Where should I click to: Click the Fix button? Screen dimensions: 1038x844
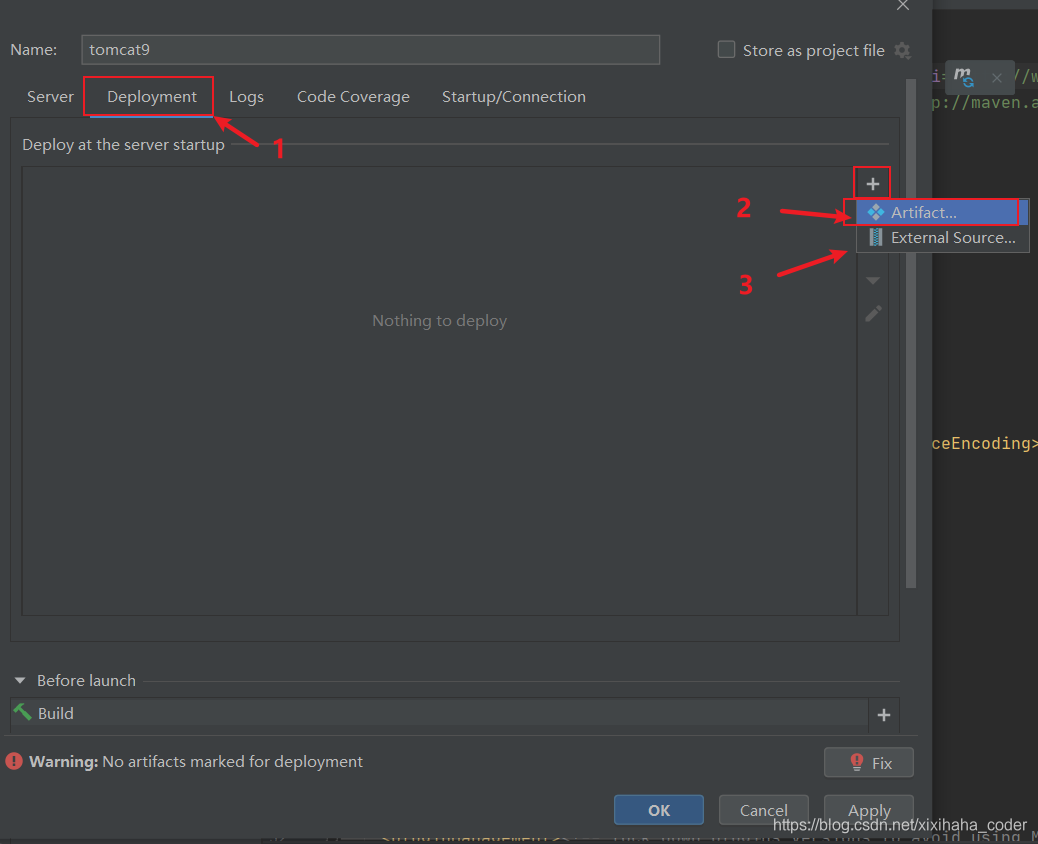tap(869, 763)
